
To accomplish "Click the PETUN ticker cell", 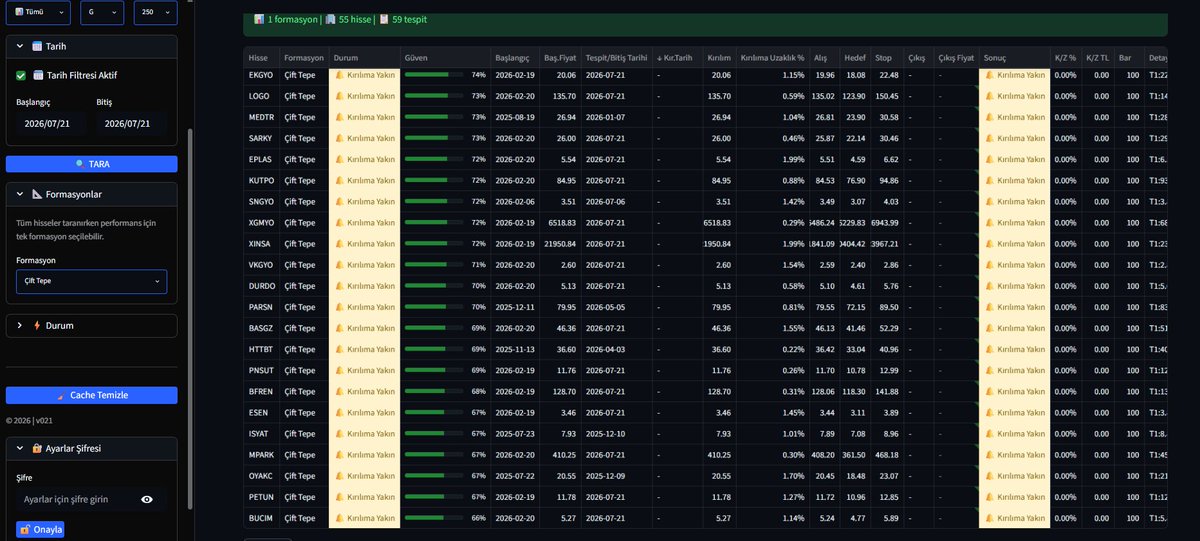I will [x=261, y=497].
